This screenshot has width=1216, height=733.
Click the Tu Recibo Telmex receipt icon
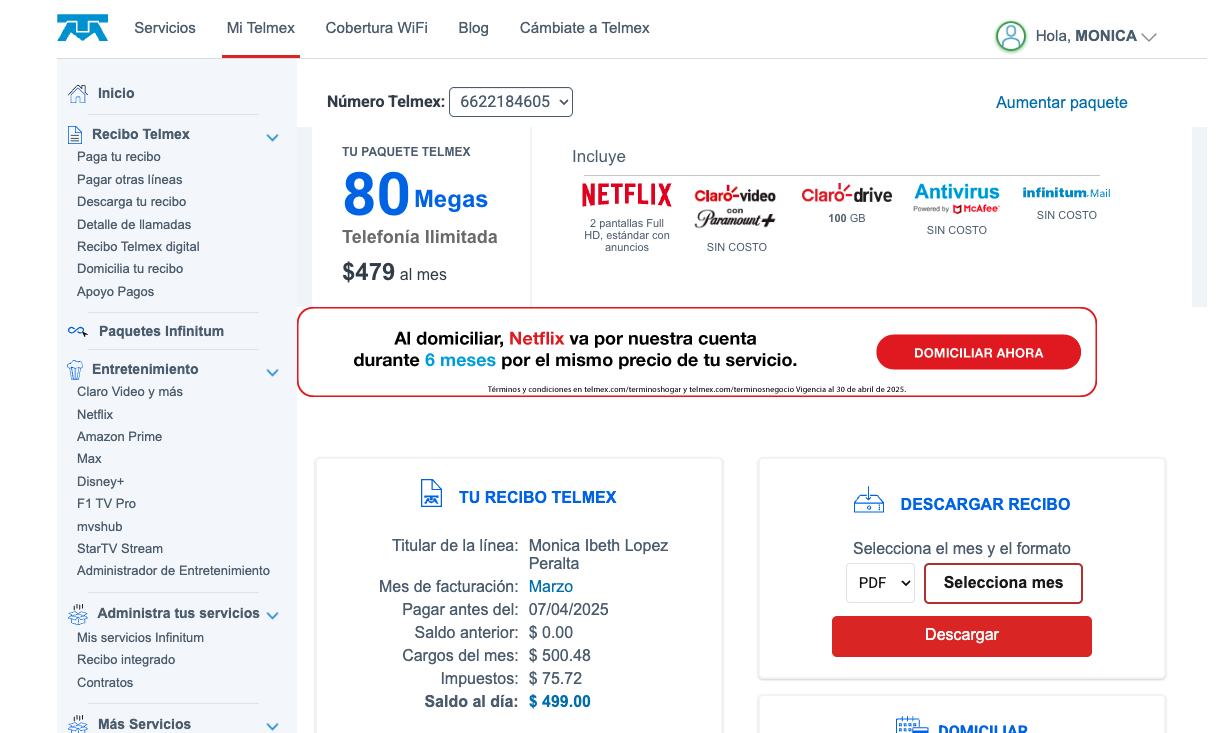431,494
